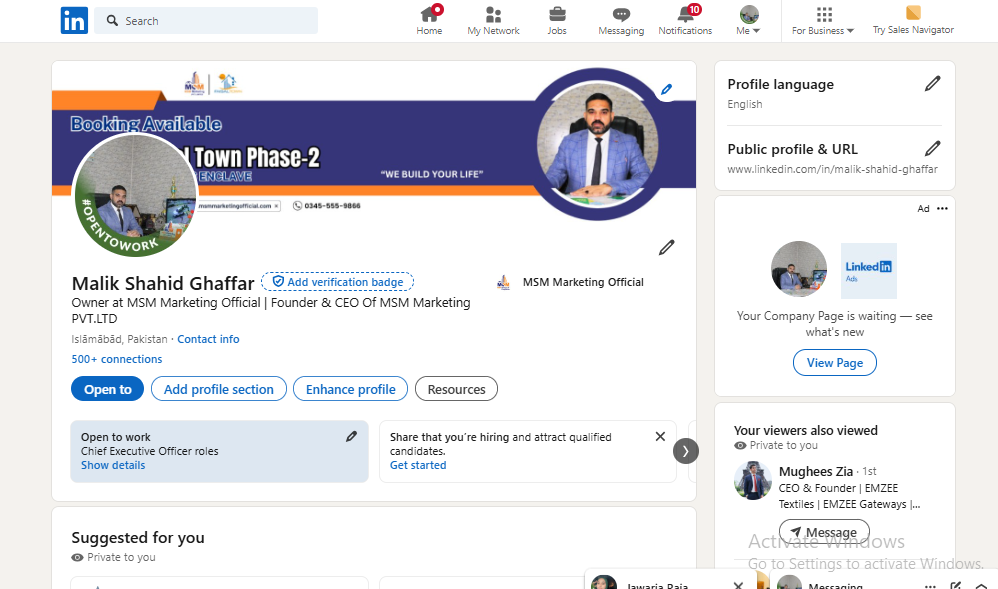Open Try Sales Navigator

pyautogui.click(x=913, y=21)
